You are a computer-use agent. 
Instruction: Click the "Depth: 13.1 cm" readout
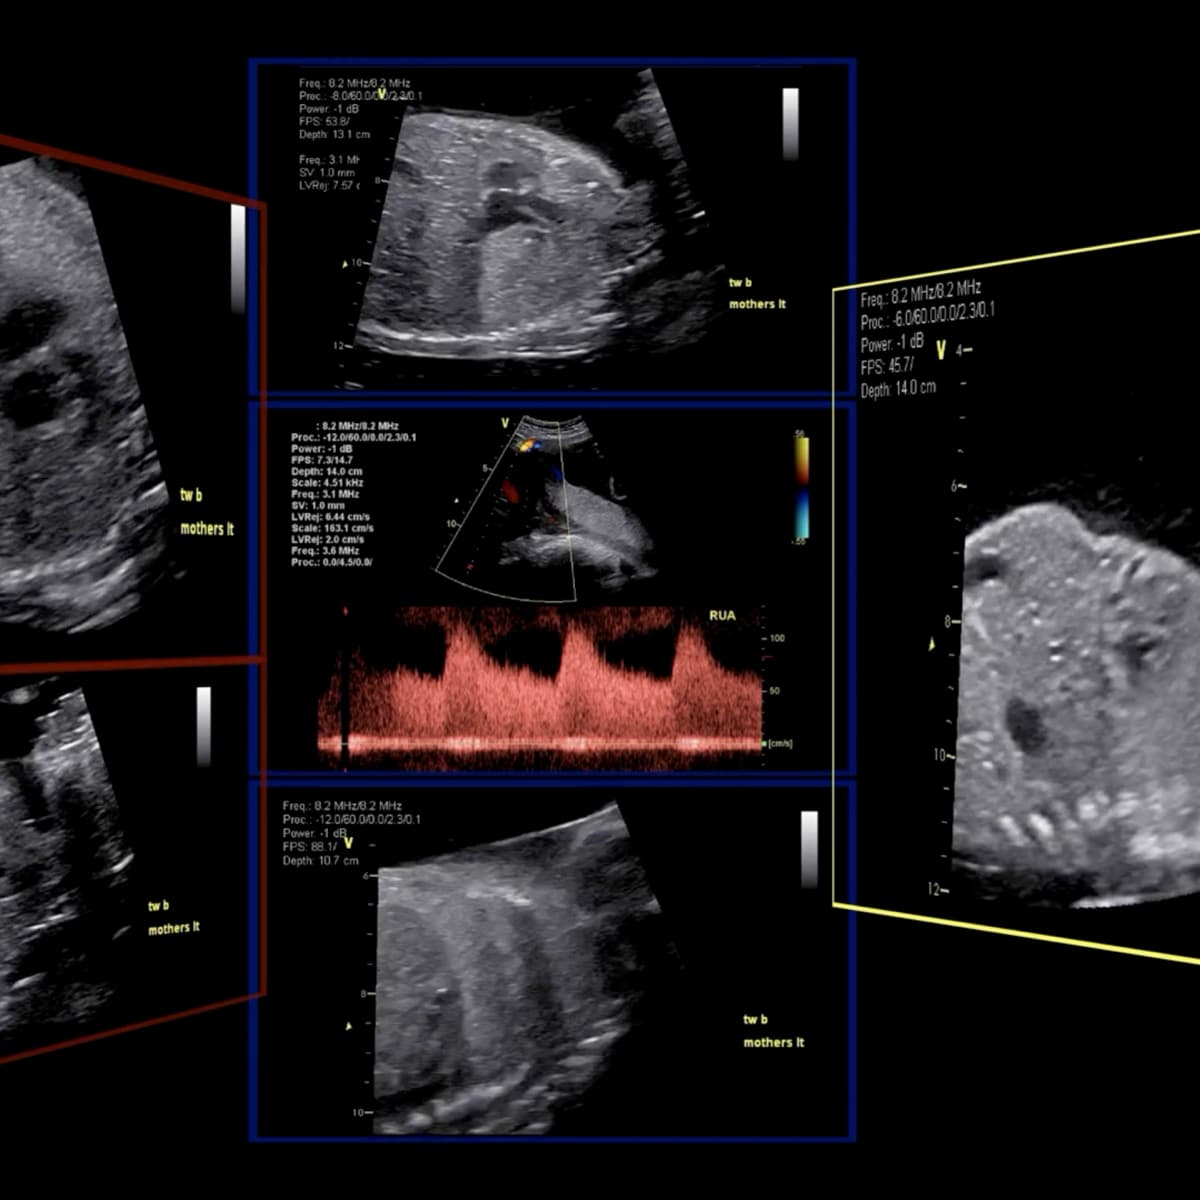334,134
